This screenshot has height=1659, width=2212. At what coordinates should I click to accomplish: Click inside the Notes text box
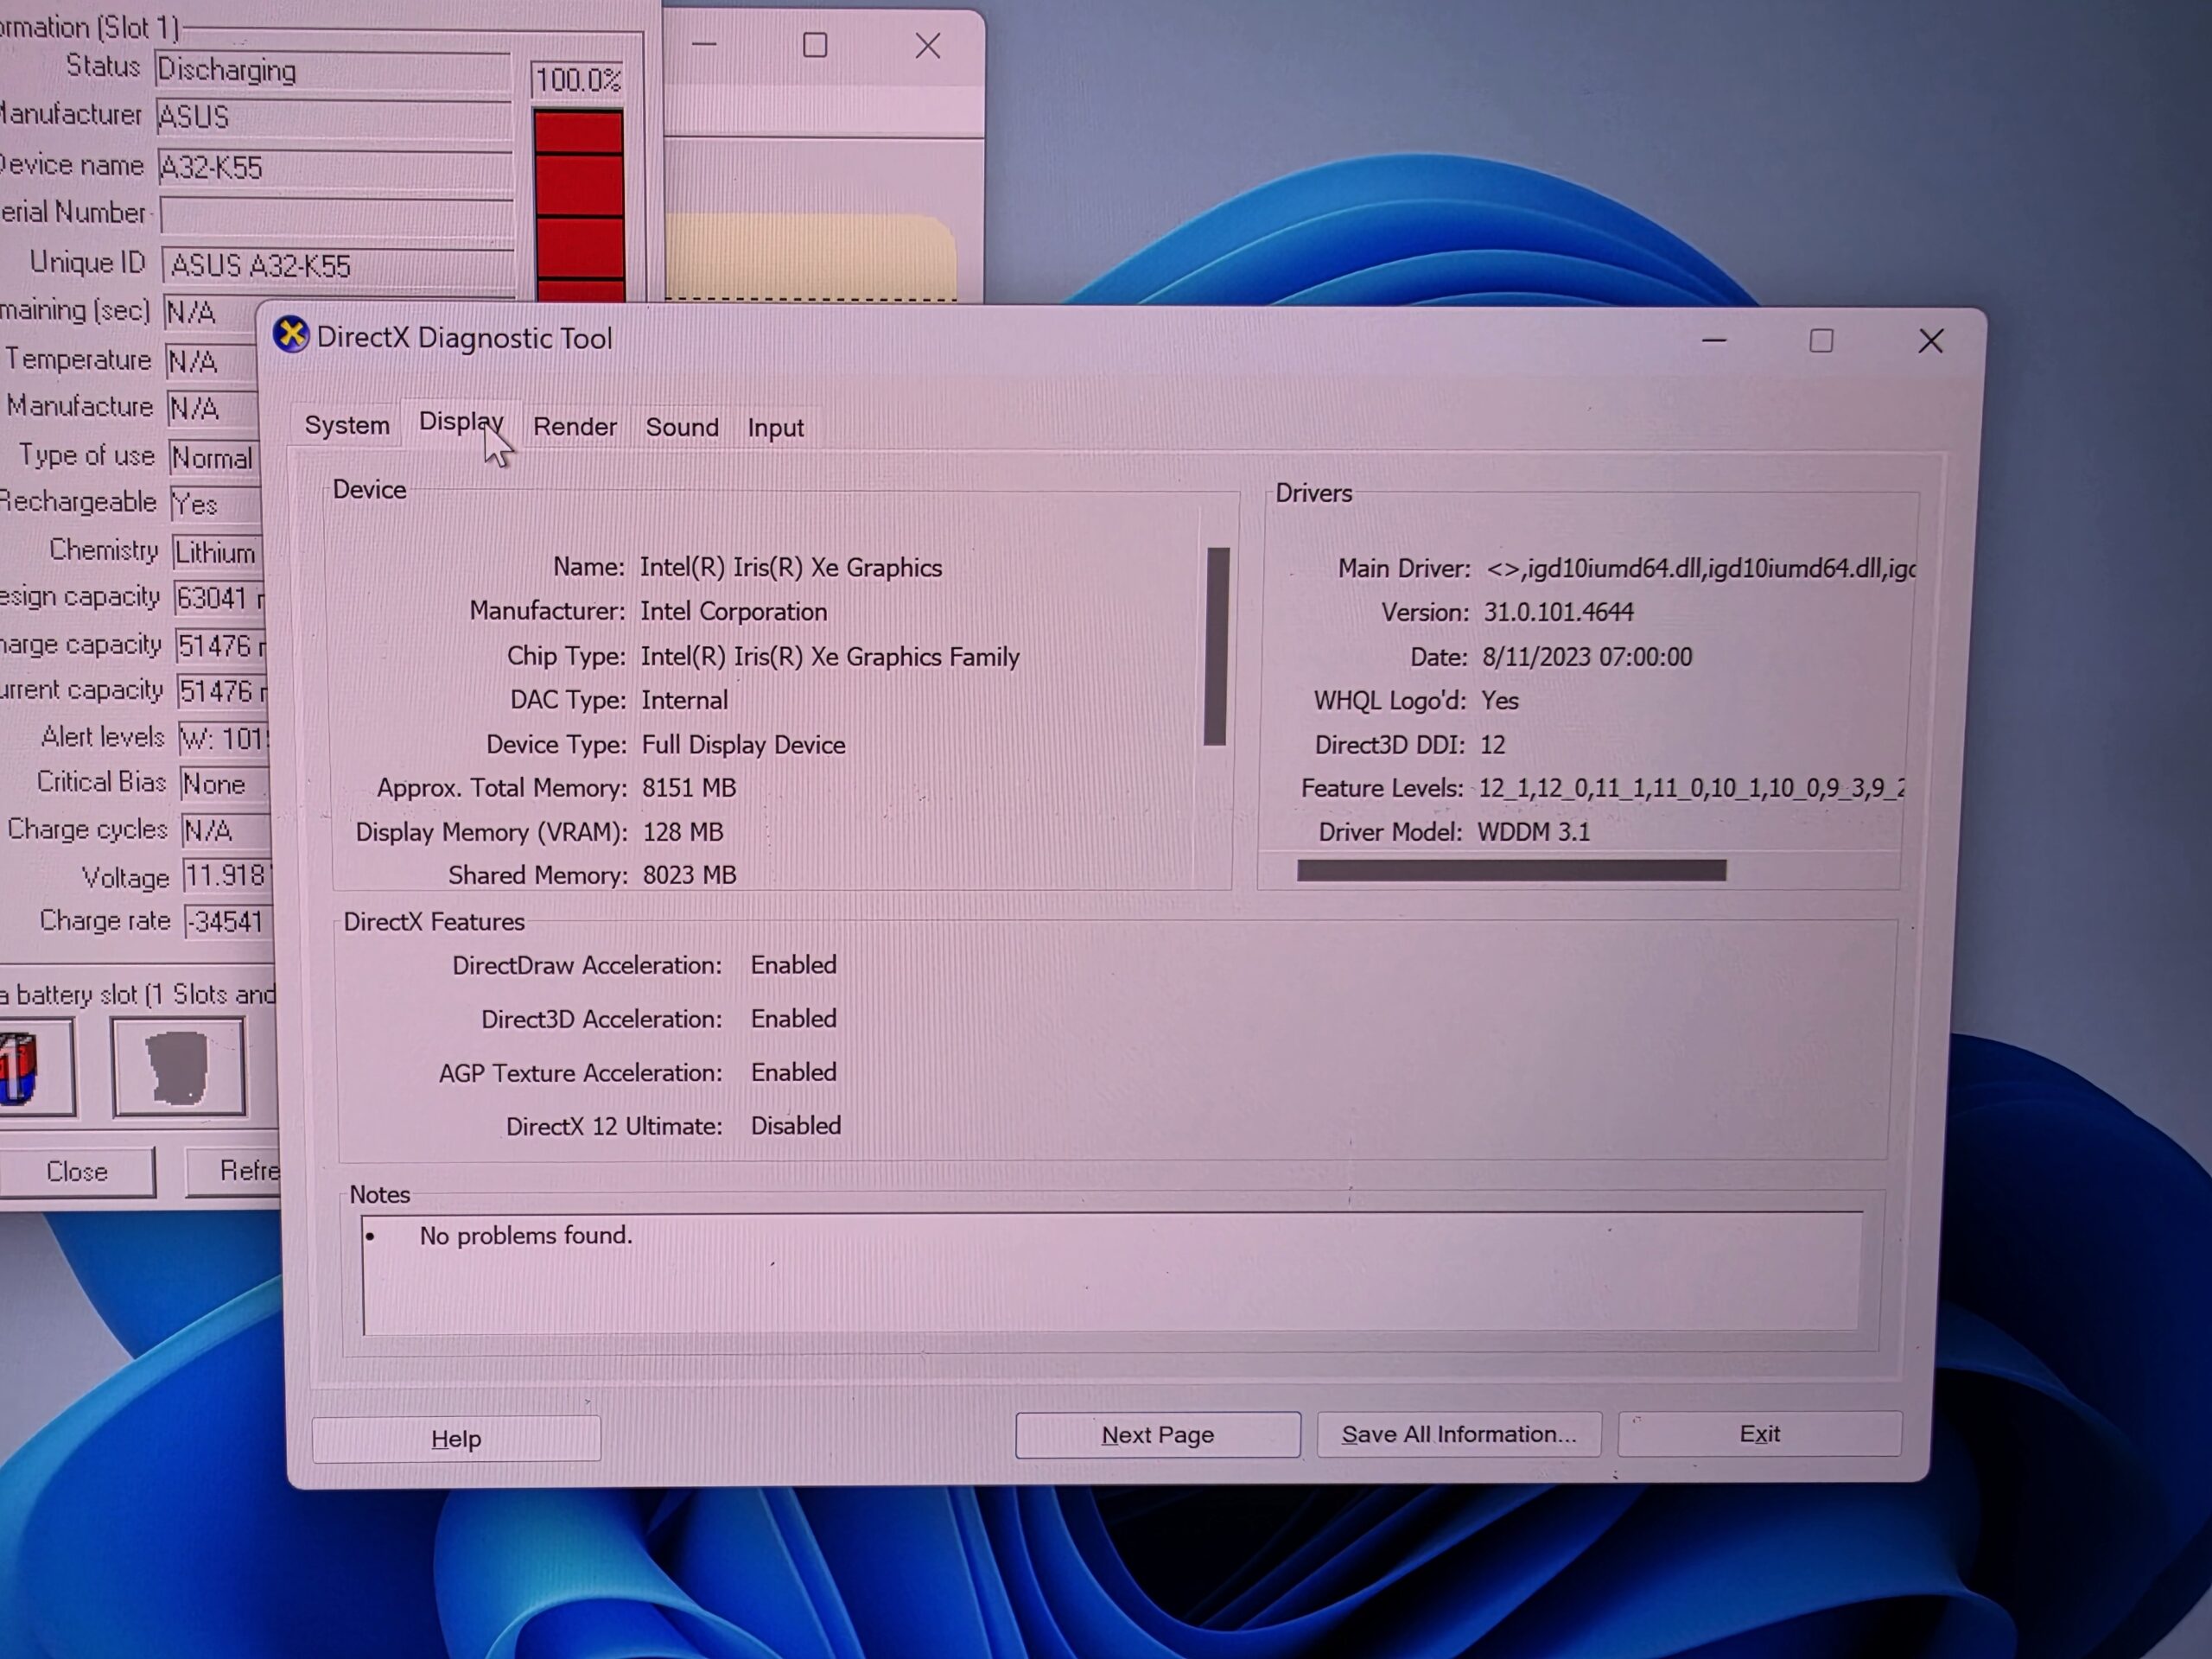pyautogui.click(x=1111, y=1272)
